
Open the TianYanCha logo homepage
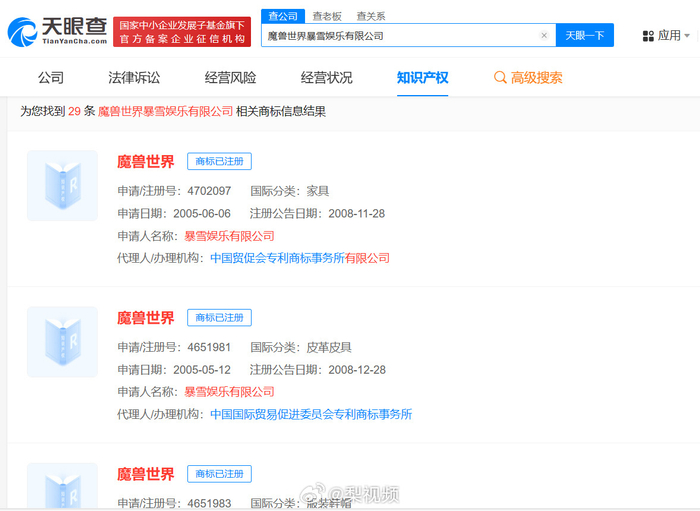(57, 32)
